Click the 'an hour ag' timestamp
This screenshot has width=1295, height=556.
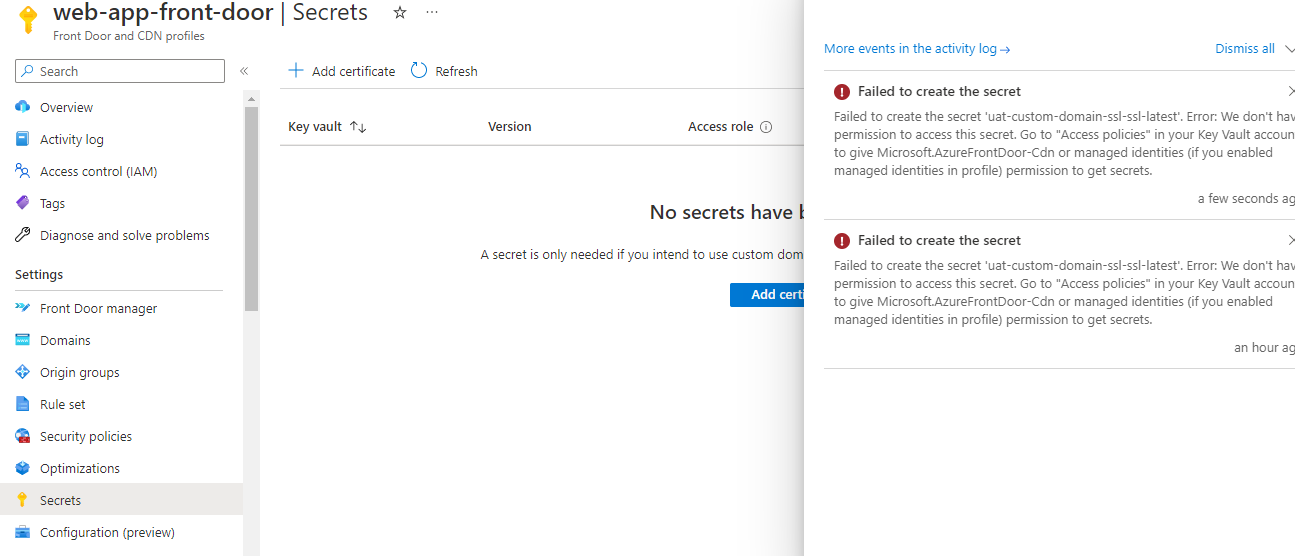click(1264, 347)
